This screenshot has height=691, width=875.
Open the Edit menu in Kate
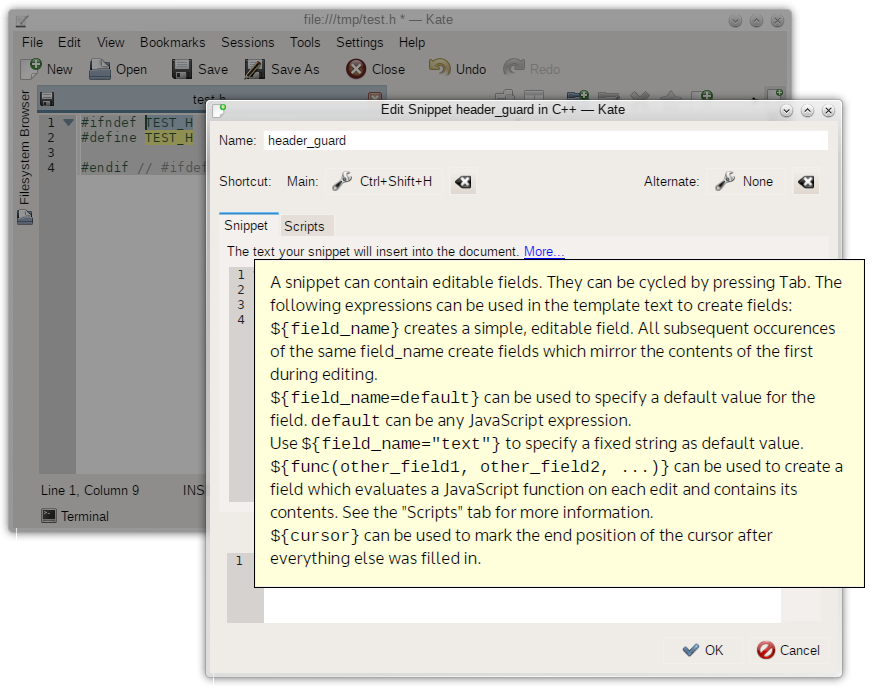coord(69,42)
